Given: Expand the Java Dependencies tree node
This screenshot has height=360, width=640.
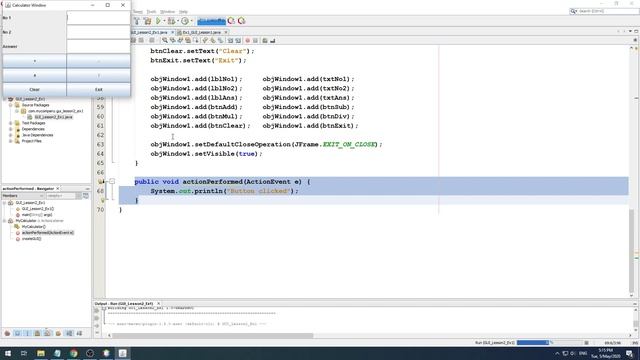Looking at the screenshot, I should [x=11, y=135].
